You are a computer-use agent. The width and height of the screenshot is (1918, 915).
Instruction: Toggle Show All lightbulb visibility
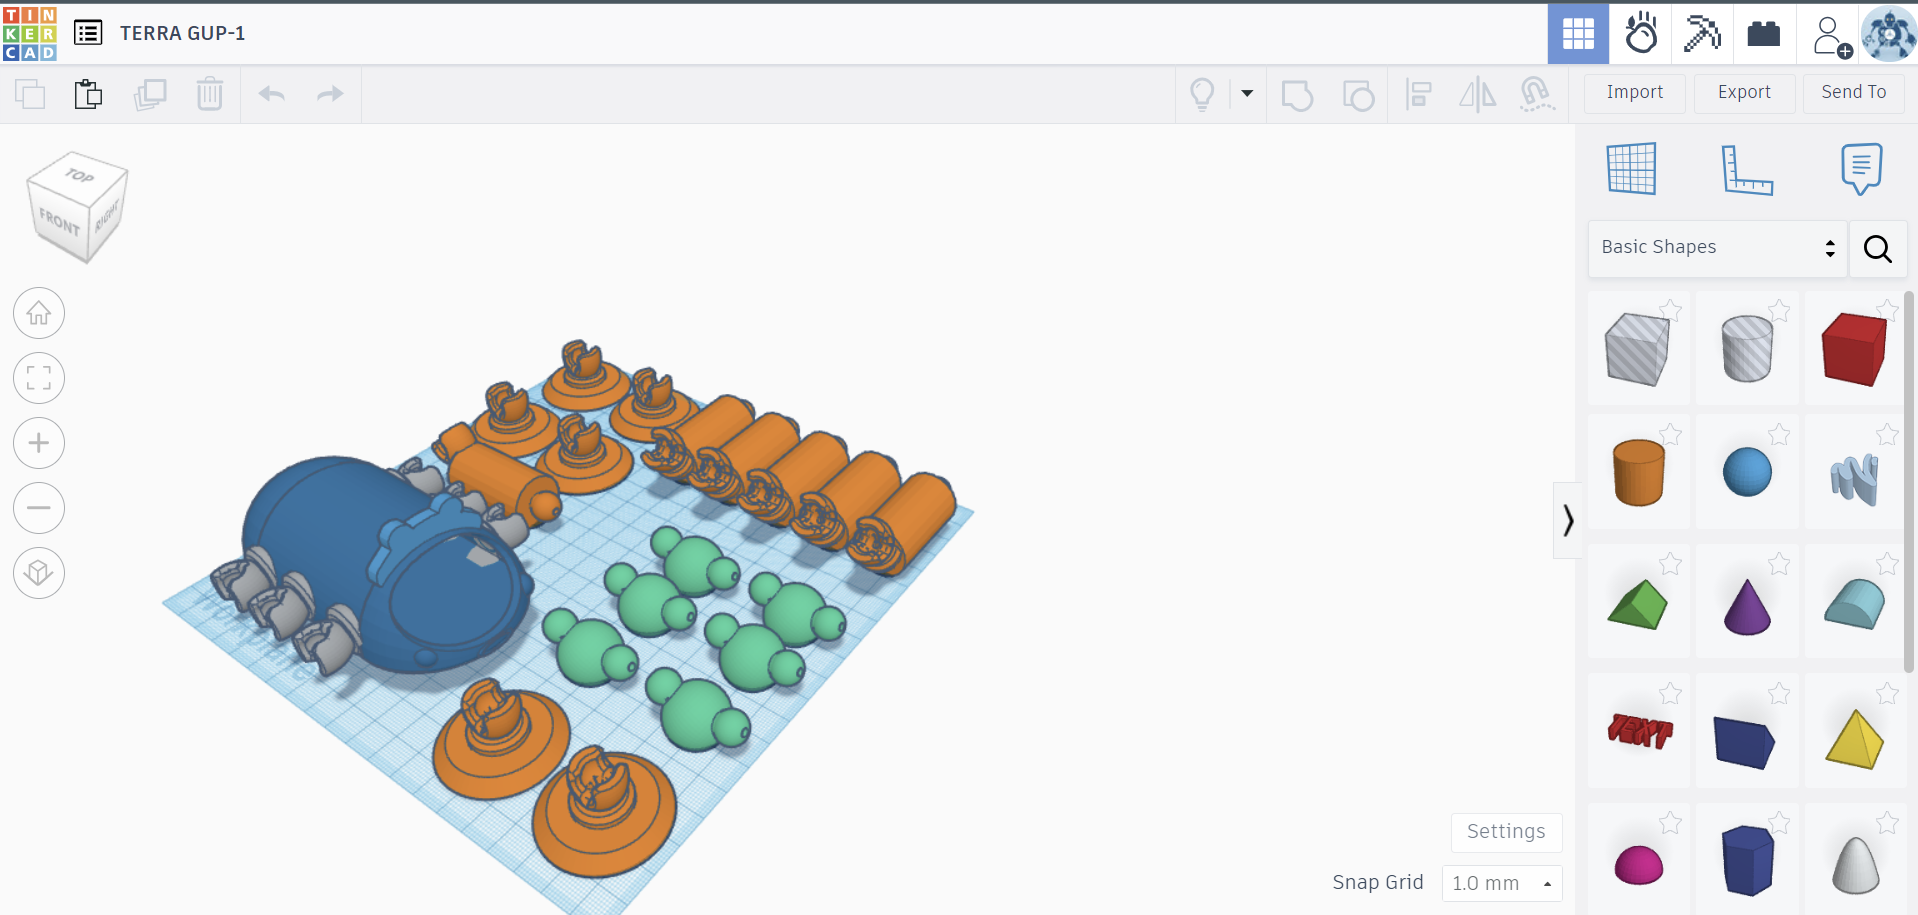point(1202,95)
